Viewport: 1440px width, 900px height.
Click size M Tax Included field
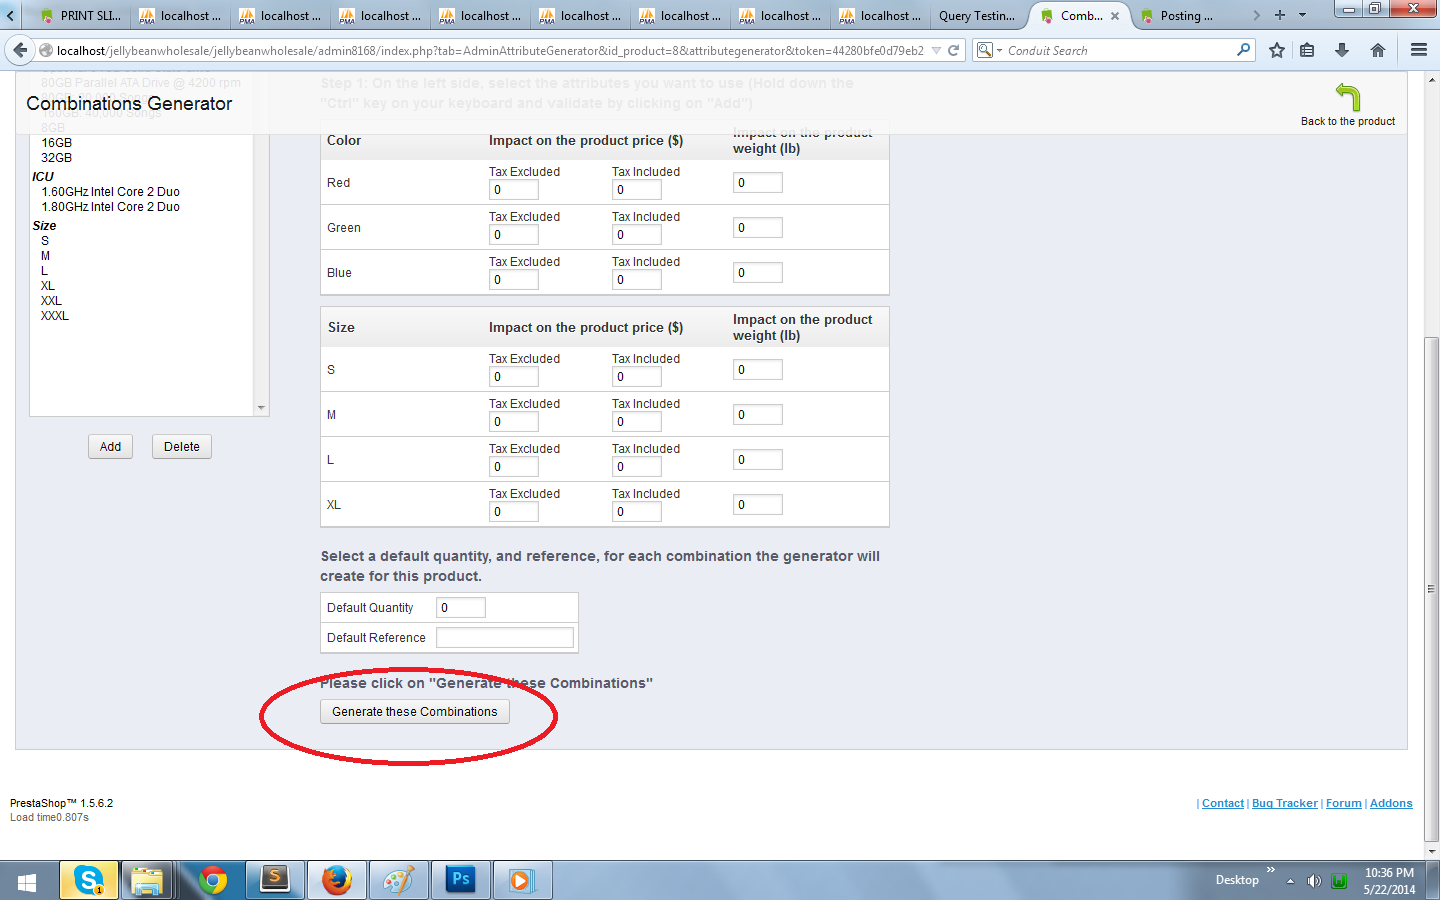[637, 422]
